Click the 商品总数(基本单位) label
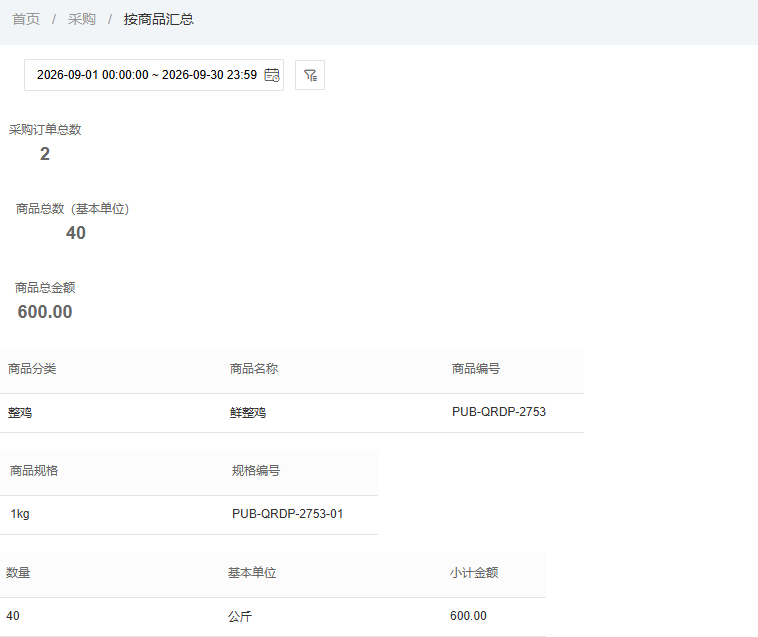 click(73, 209)
